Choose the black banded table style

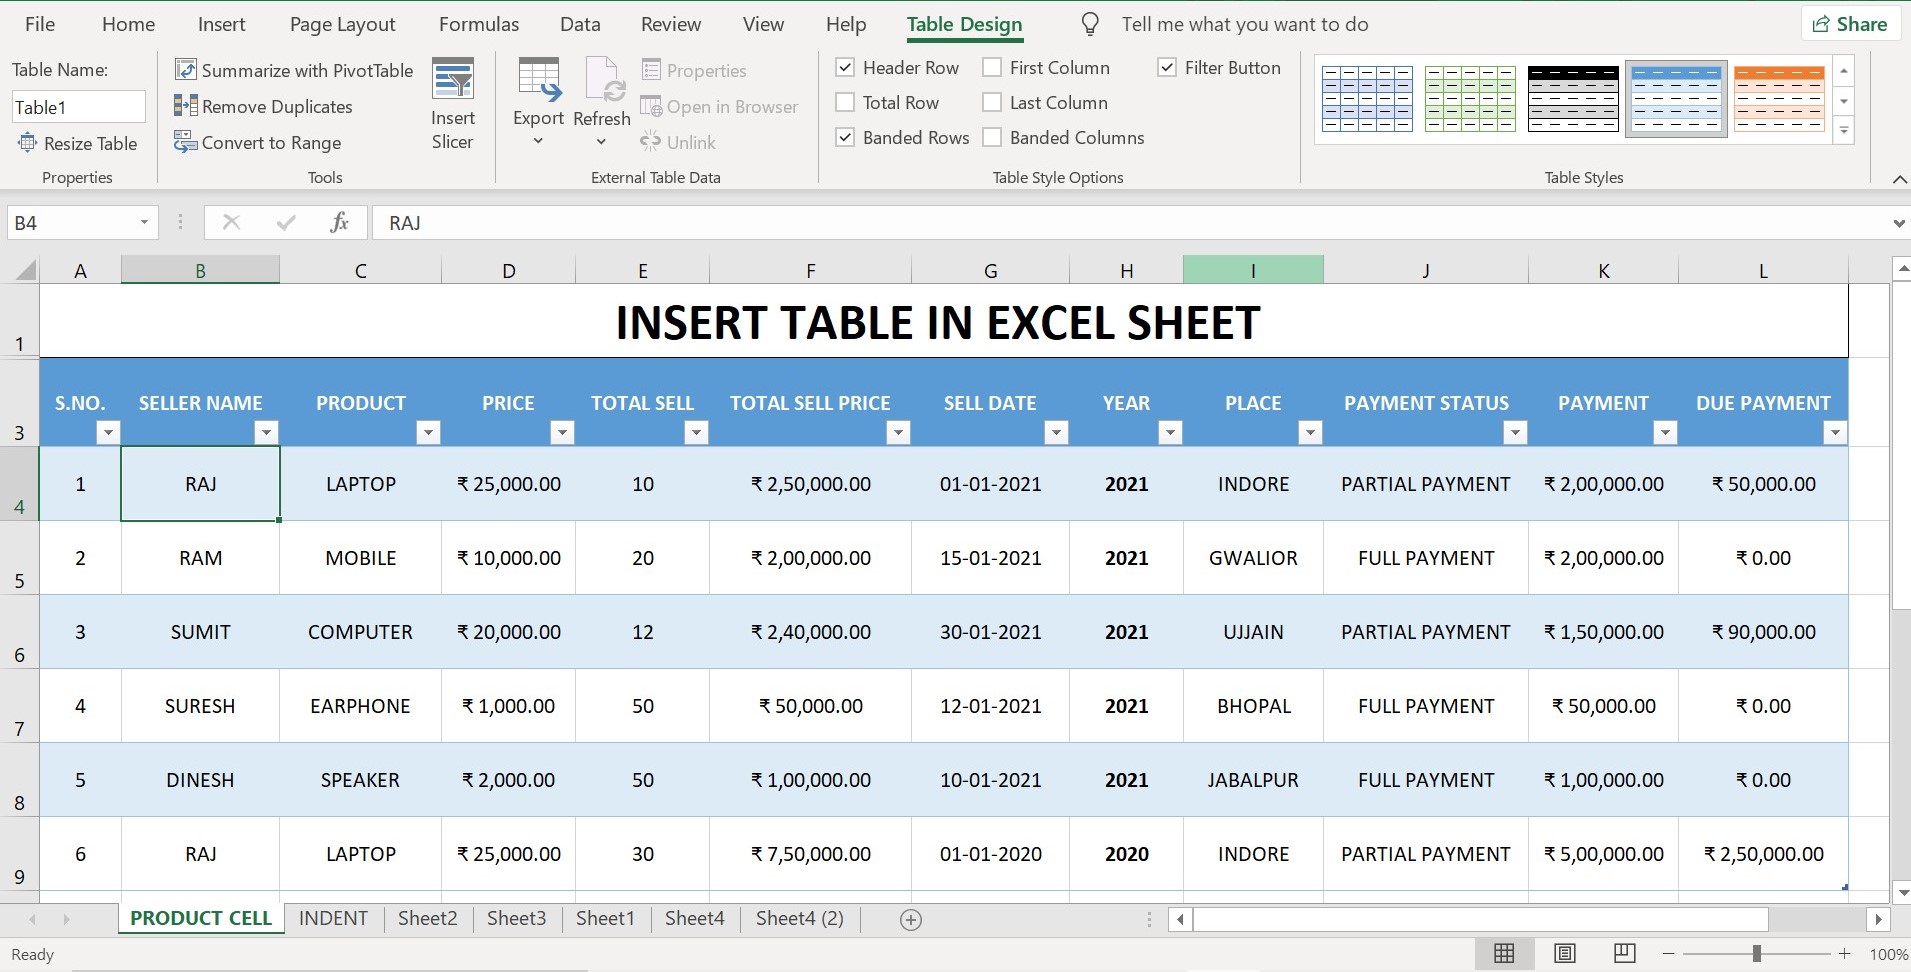click(1573, 99)
